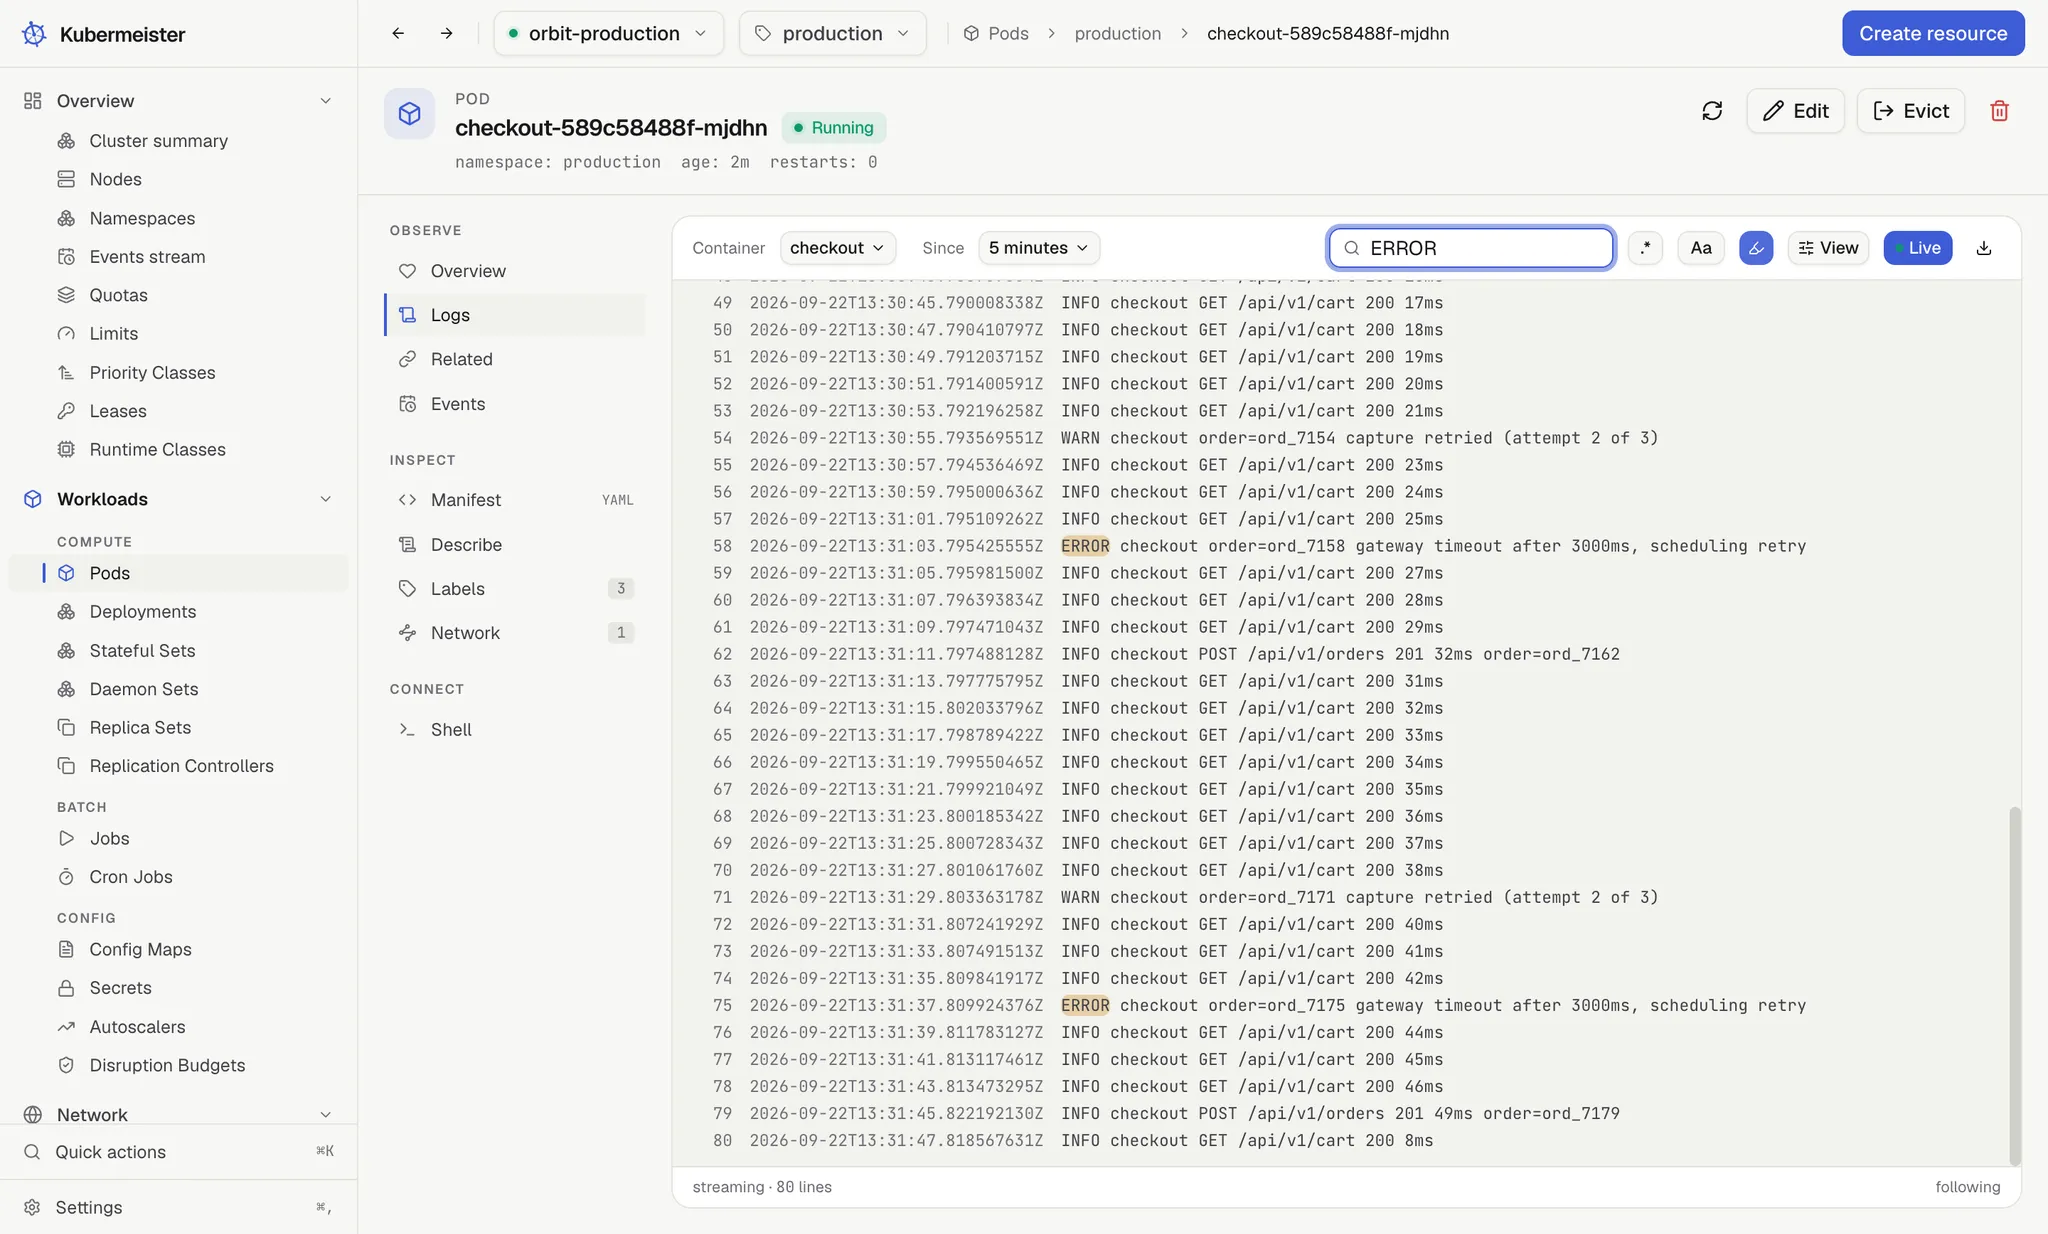This screenshot has width=2048, height=1234.
Task: Click the log pane vertical scrollbar
Action: (x=2015, y=985)
